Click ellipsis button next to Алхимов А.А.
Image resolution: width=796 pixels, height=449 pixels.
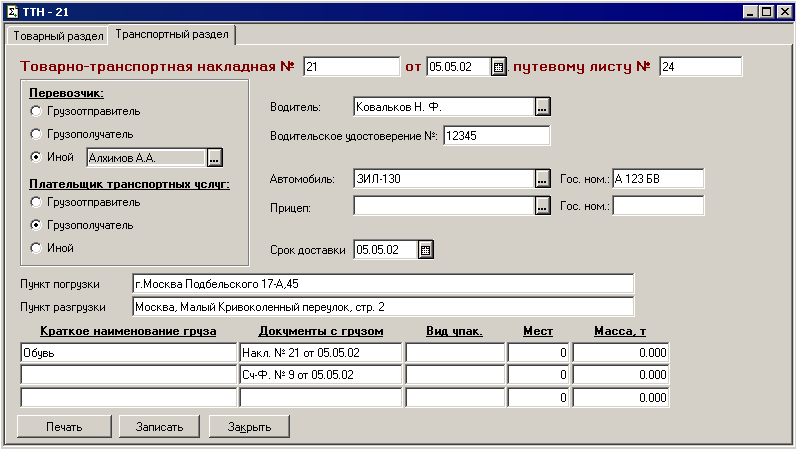214,157
